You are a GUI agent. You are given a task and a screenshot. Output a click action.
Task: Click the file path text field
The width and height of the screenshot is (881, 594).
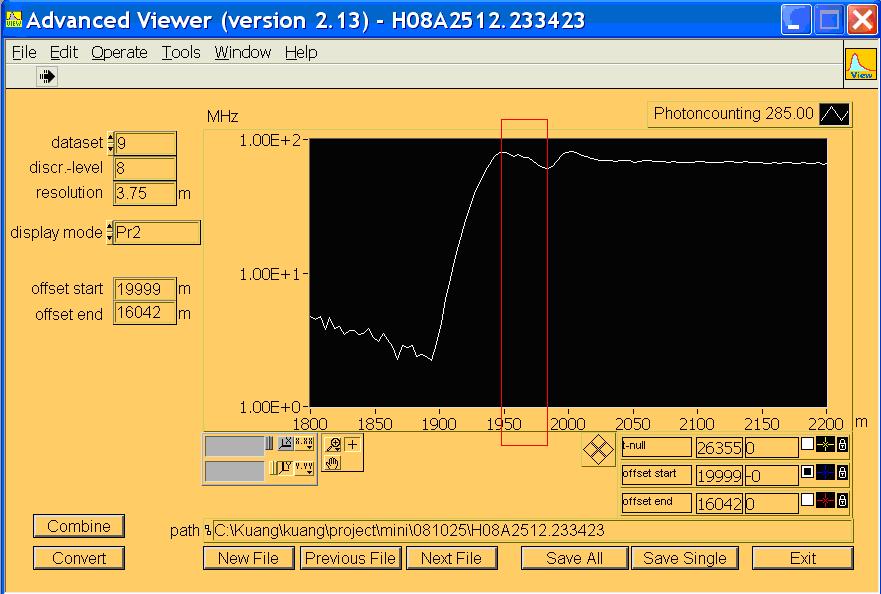coord(533,530)
